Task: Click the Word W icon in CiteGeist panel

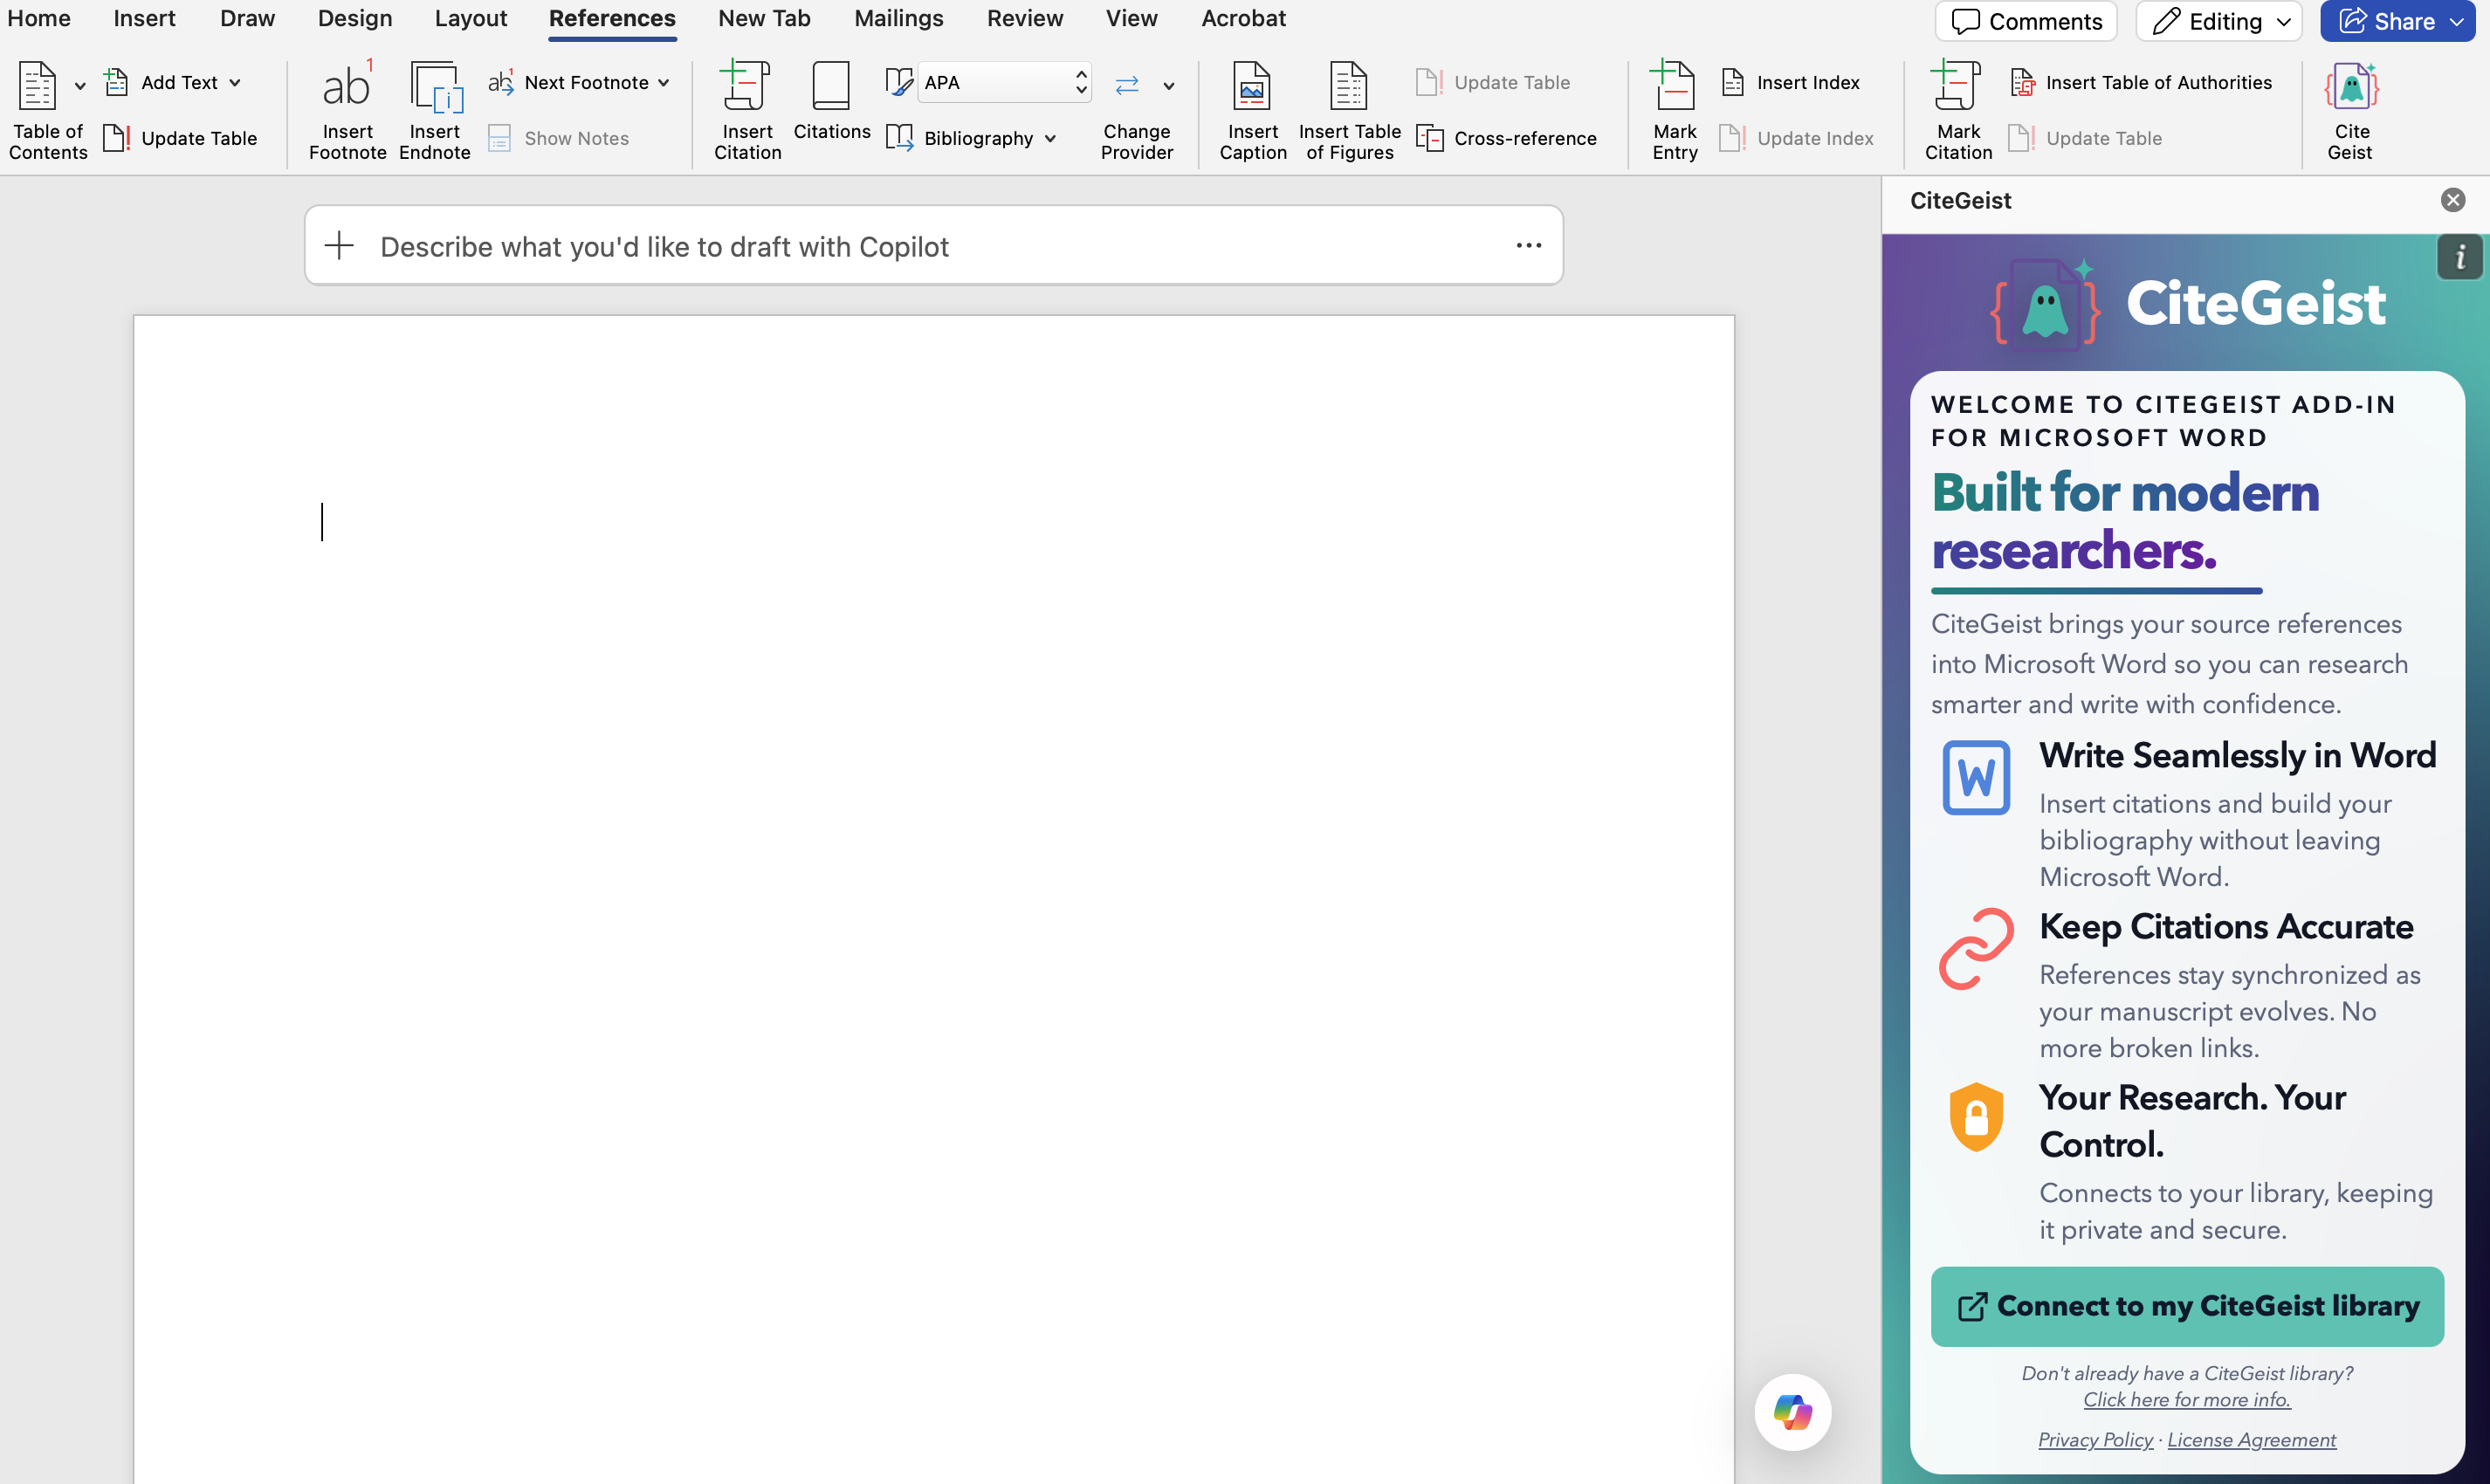Action: (1976, 777)
